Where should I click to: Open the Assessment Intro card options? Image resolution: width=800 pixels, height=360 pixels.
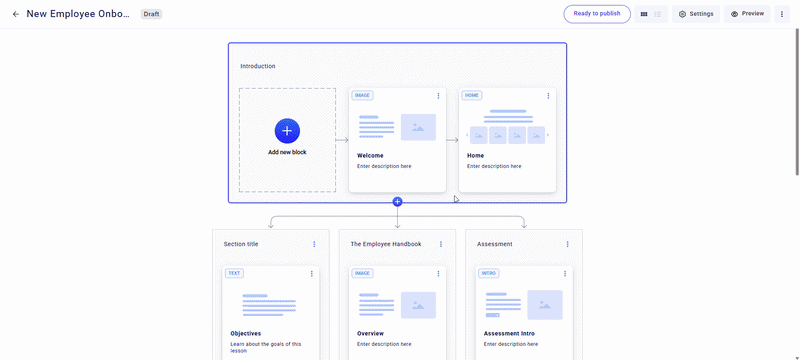pyautogui.click(x=565, y=274)
